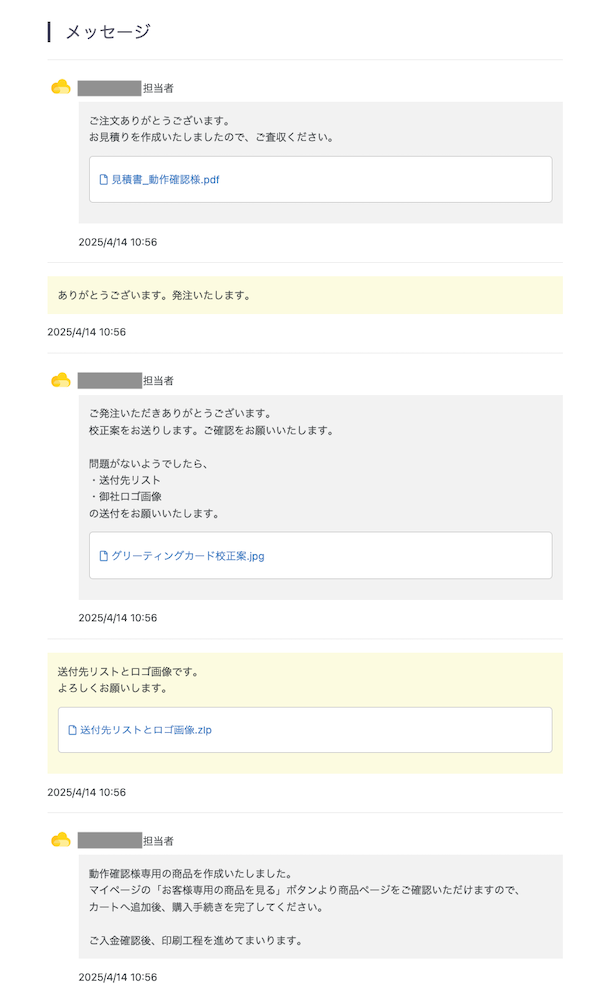Open the グリーティングカード校正案.jpg attachment link
Image resolution: width=600 pixels, height=992 pixels.
click(x=188, y=556)
